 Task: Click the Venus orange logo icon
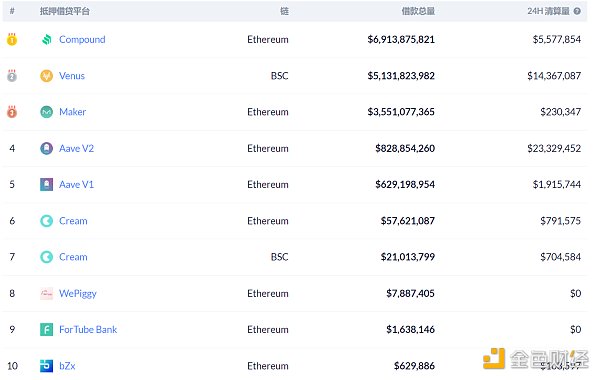[47, 76]
